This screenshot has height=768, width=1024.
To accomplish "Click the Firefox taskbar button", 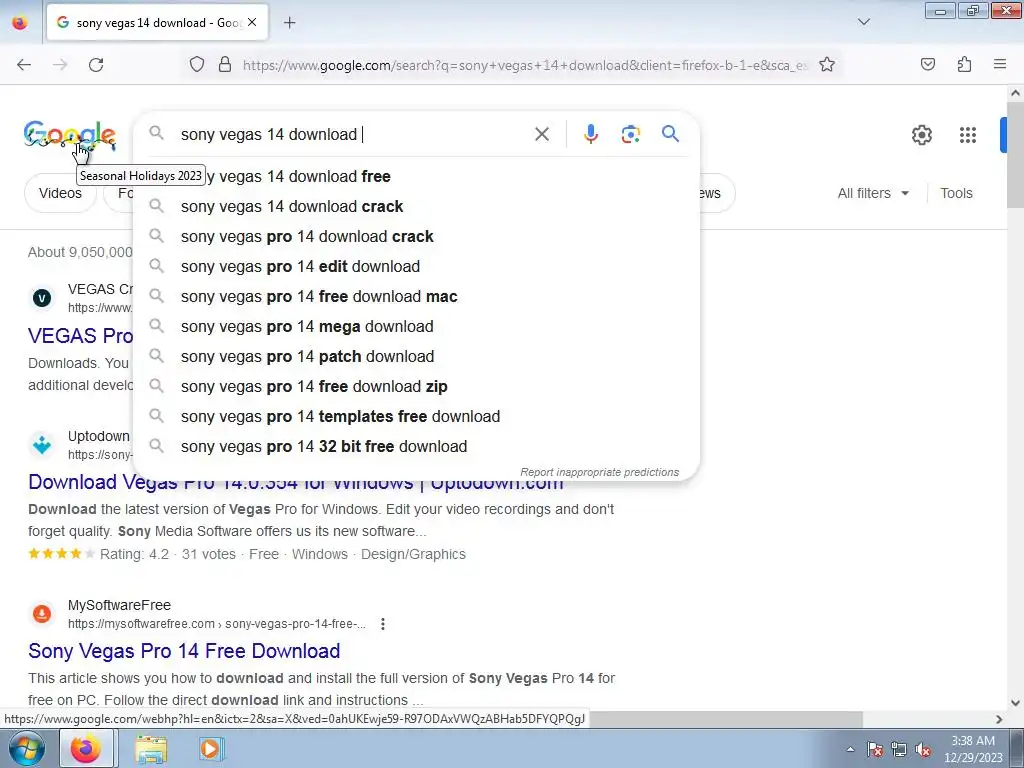I will tap(87, 748).
